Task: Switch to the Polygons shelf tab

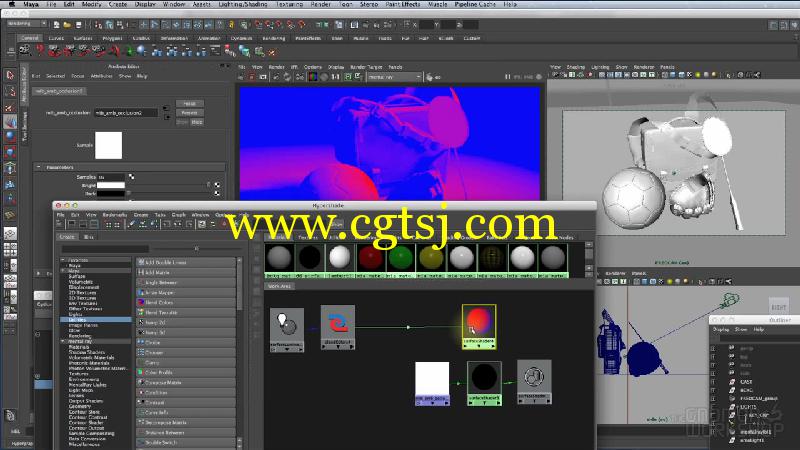Action: (112, 38)
